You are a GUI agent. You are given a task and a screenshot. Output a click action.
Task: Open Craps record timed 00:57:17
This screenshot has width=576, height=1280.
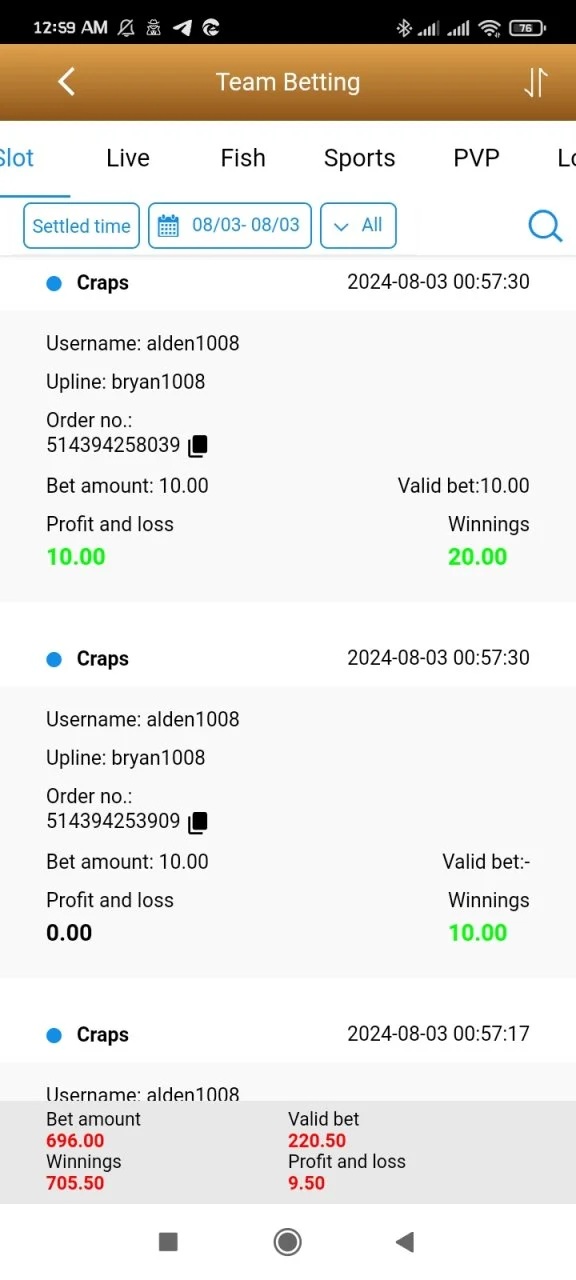pos(288,1035)
